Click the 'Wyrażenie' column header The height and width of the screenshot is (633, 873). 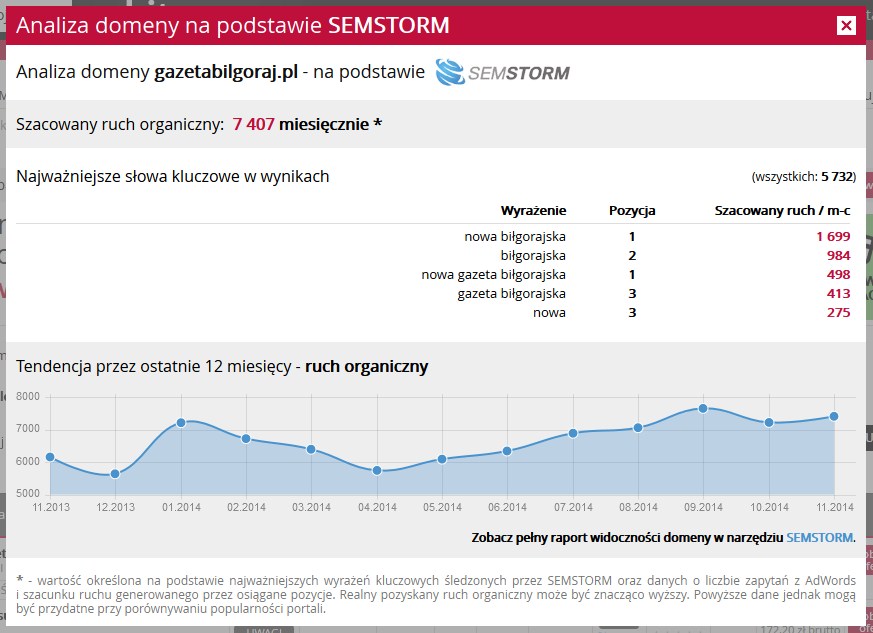[533, 210]
